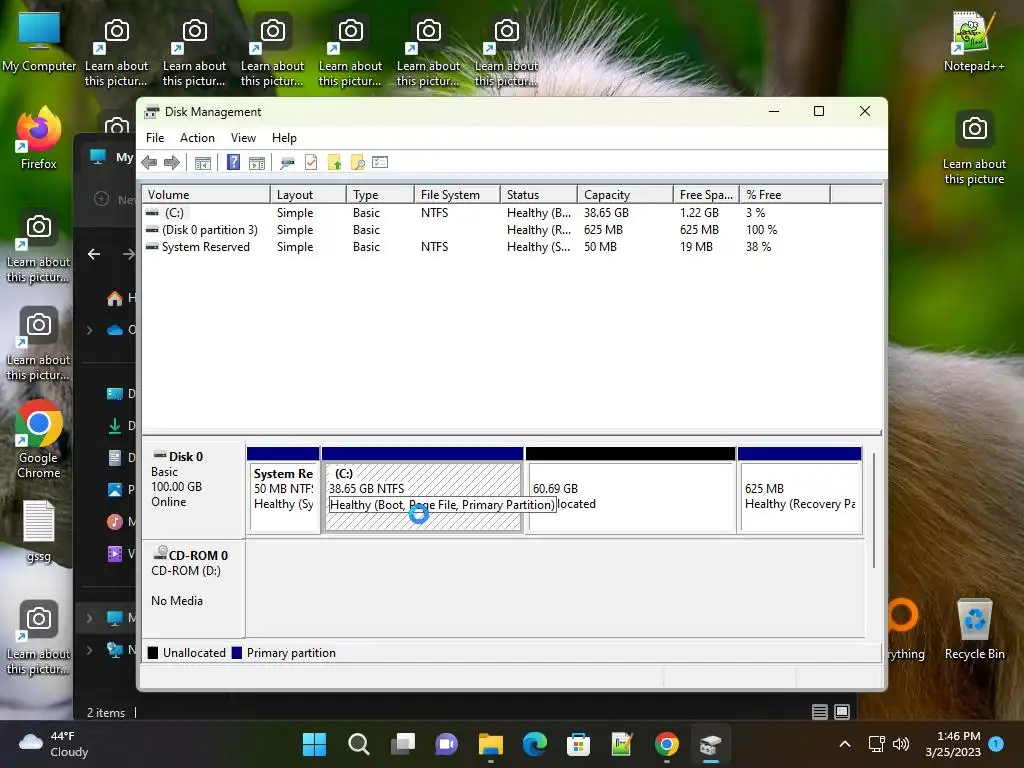Viewport: 1024px width, 768px height.
Task: Open taskbar Search magnifier
Action: tap(359, 744)
